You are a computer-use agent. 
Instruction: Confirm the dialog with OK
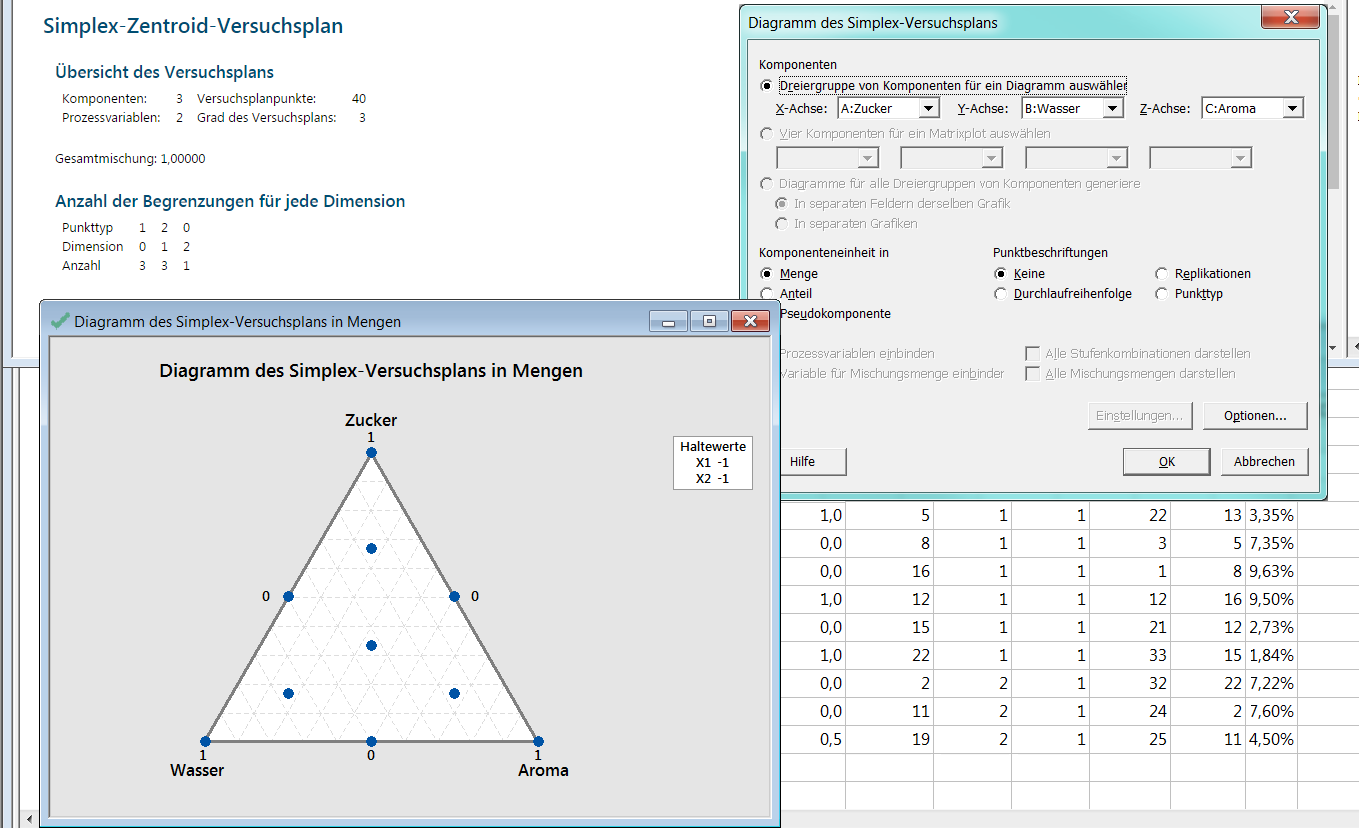click(1167, 462)
